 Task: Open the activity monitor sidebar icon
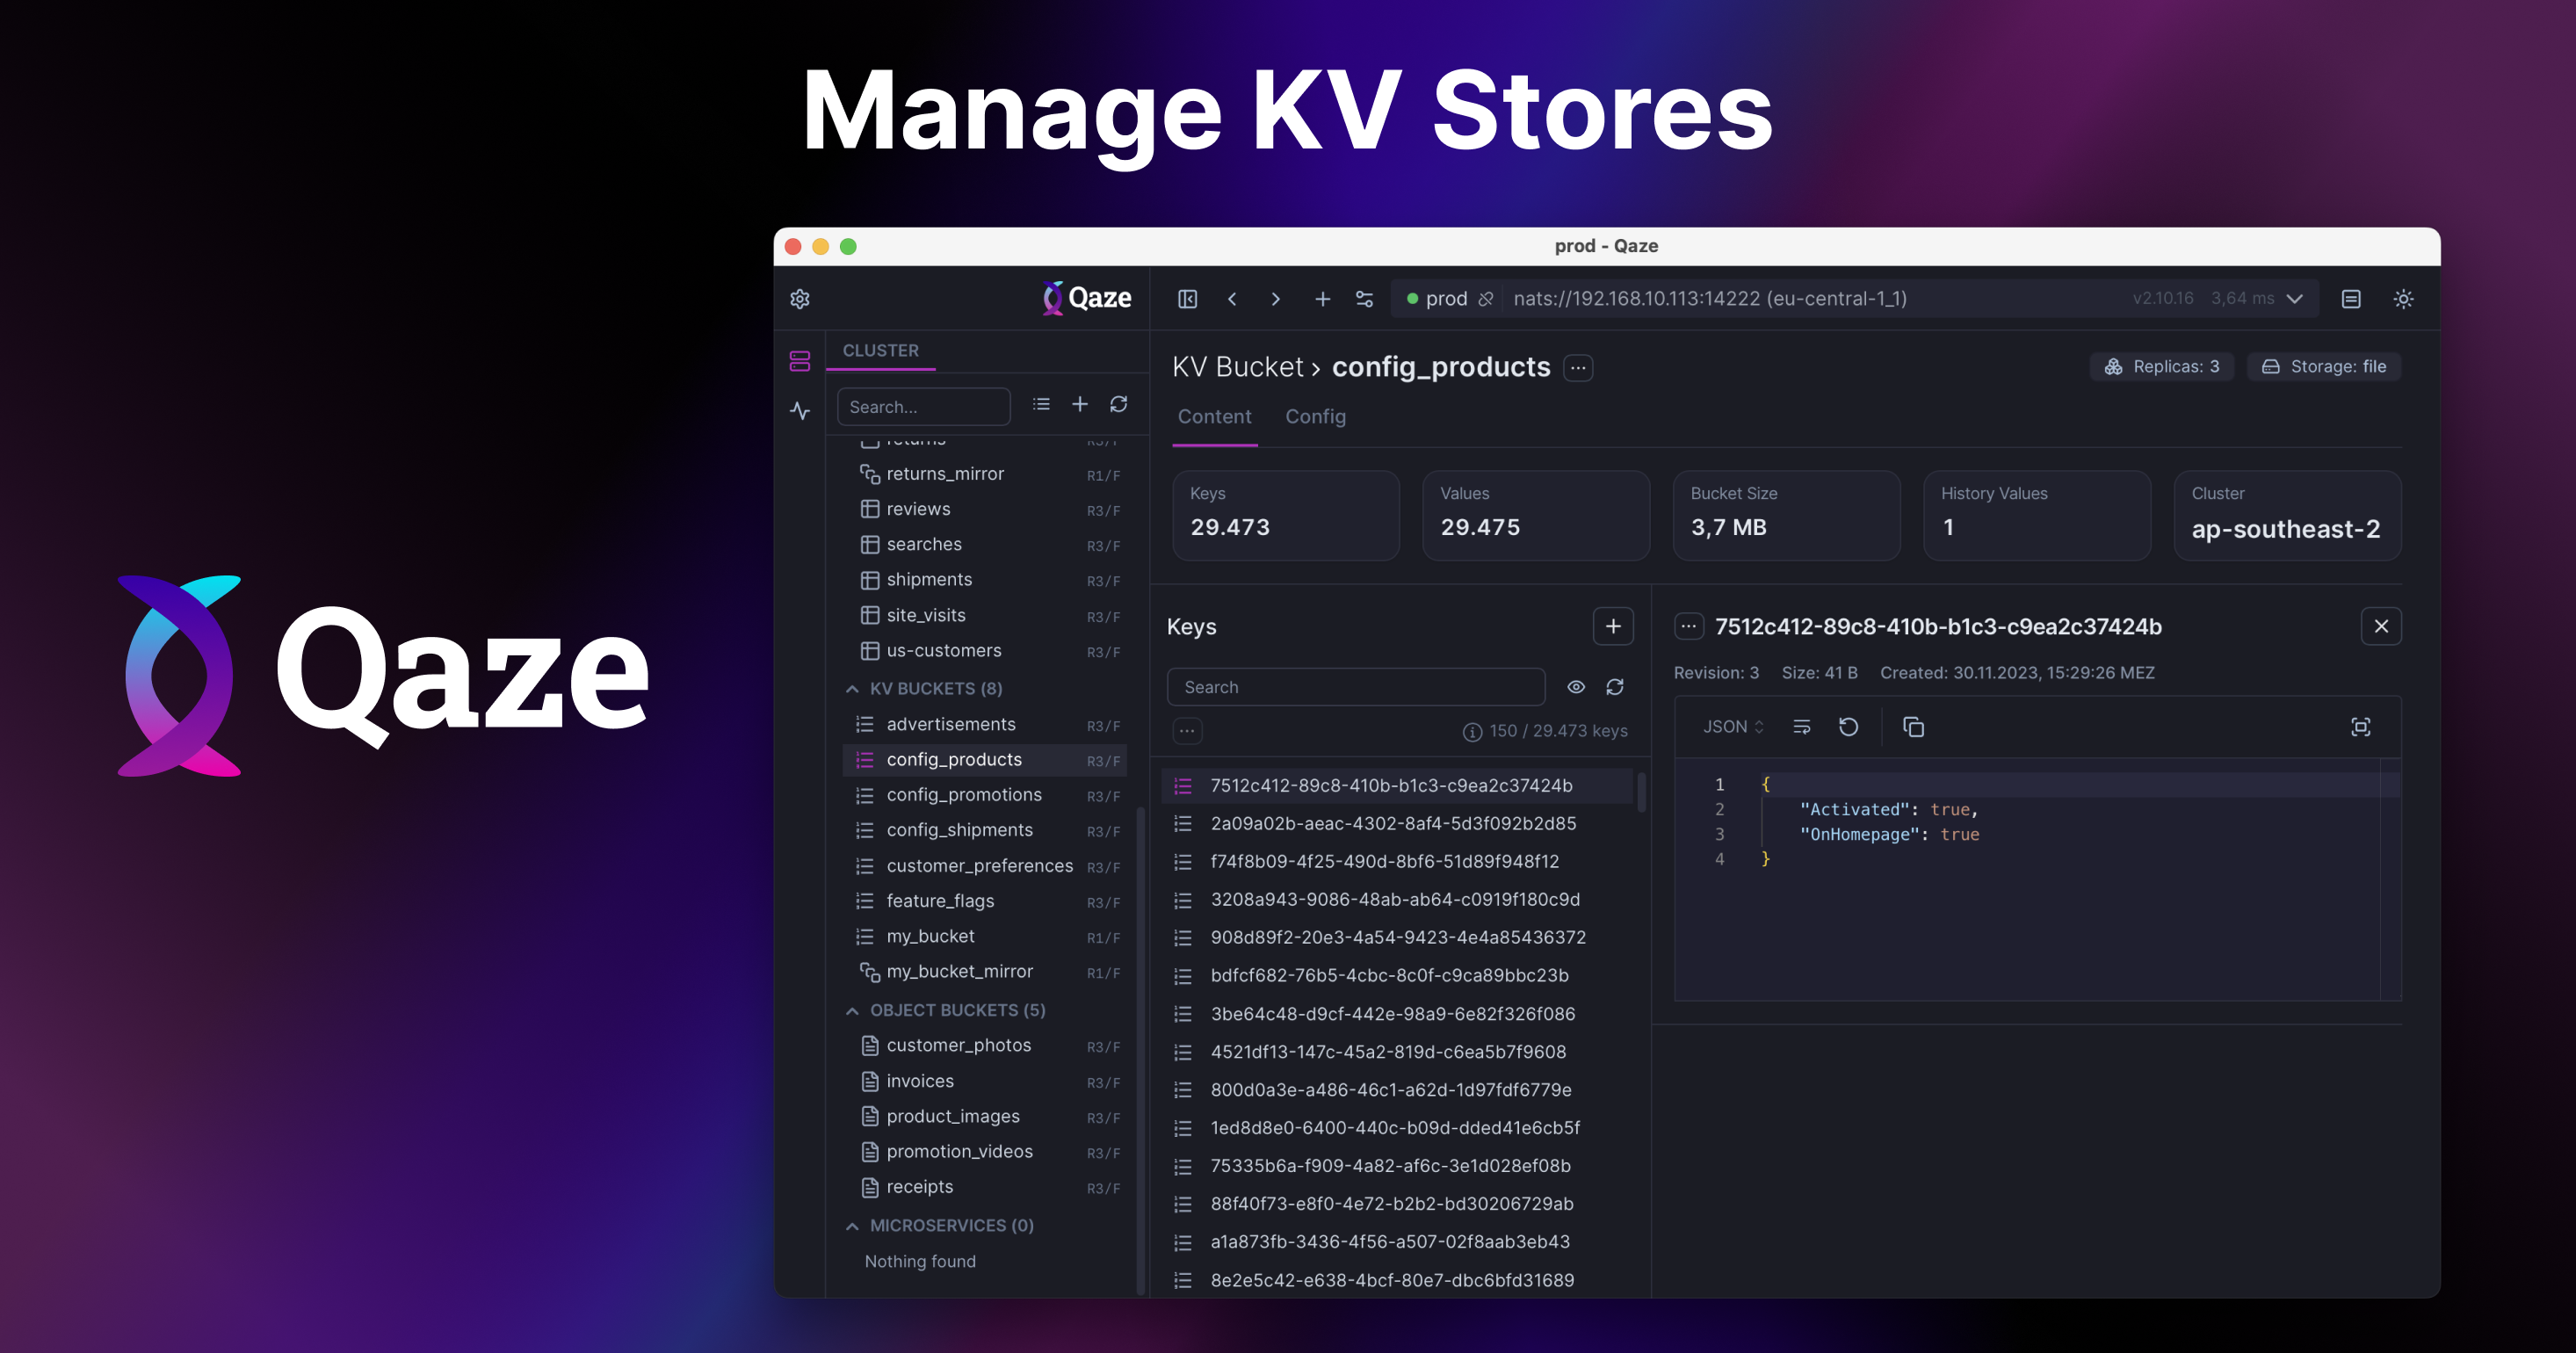click(800, 410)
